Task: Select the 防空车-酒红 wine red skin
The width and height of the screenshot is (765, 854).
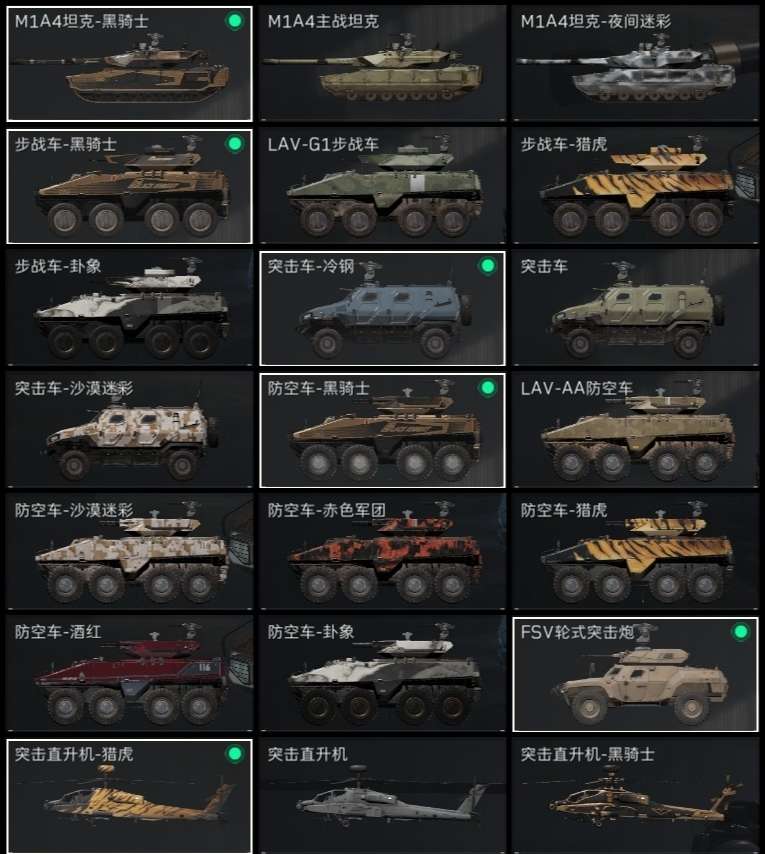Action: pos(129,674)
